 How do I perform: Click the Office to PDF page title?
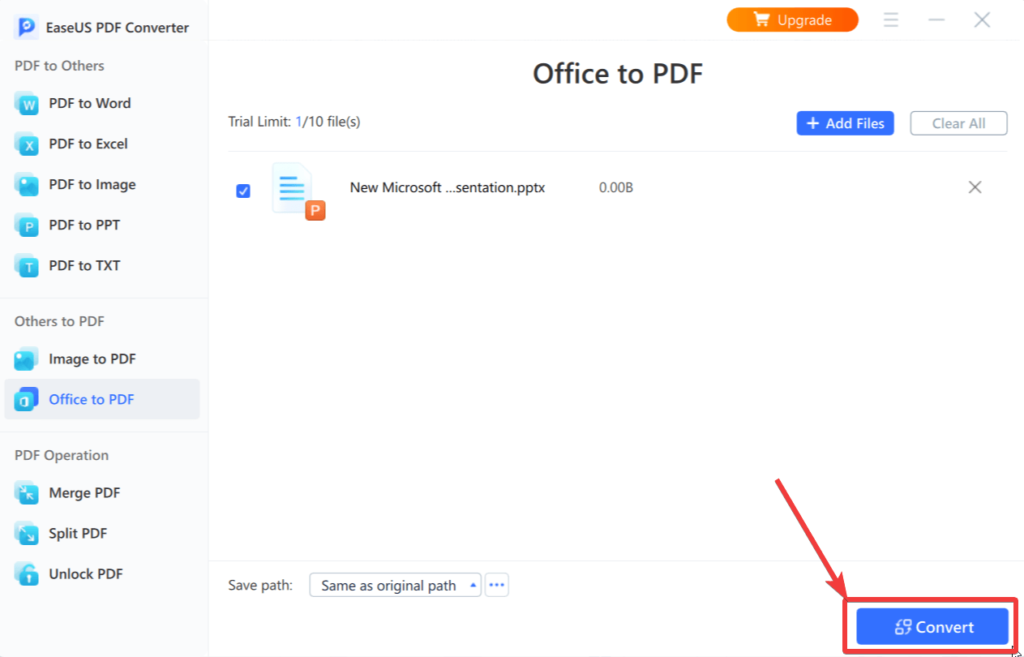(x=618, y=73)
